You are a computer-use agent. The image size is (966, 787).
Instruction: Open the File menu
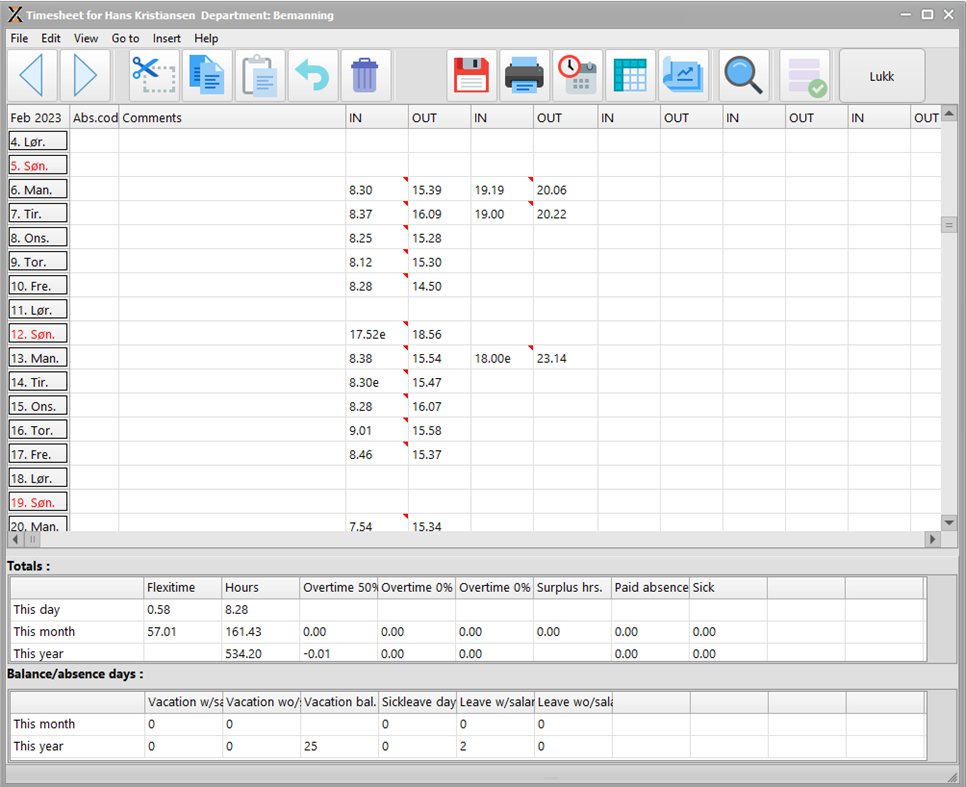pos(19,38)
